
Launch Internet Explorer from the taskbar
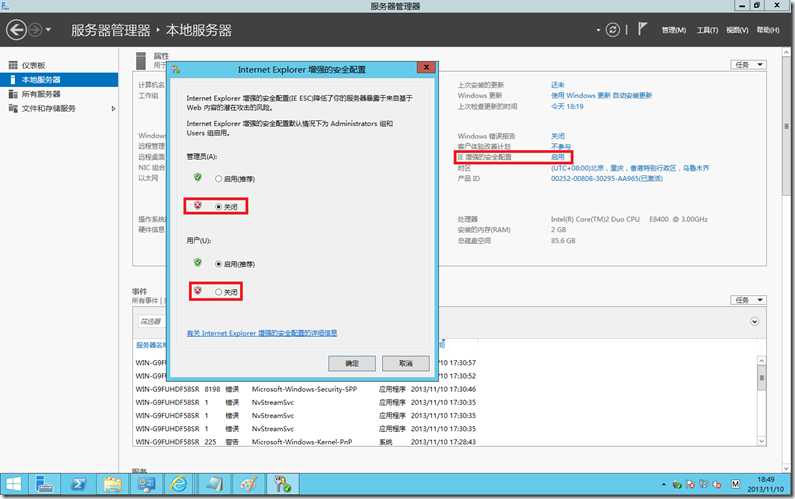[178, 485]
